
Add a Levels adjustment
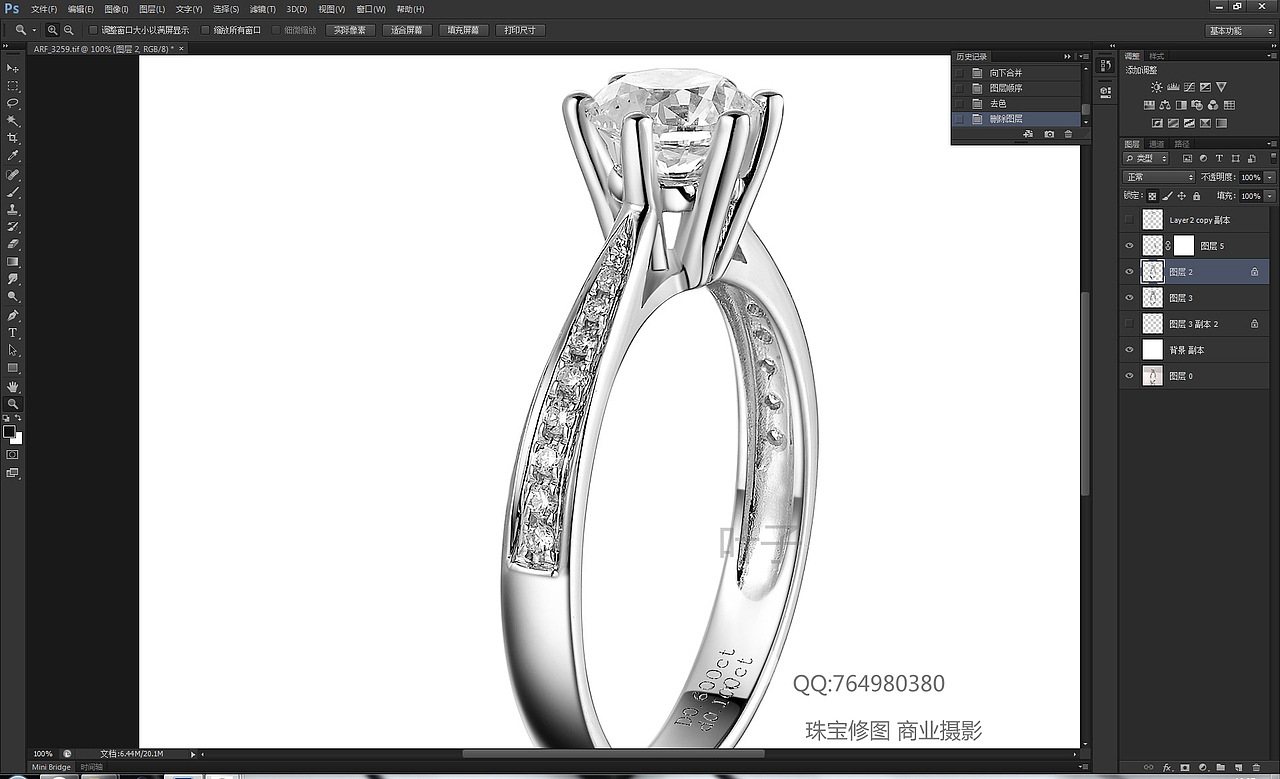click(x=1172, y=87)
